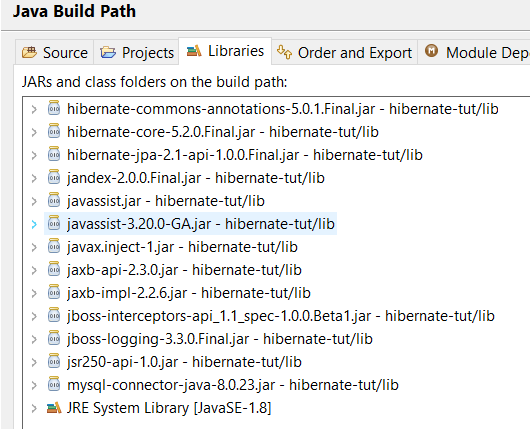Click the jsr250-api-1.0.jar jar icon
The height and width of the screenshot is (429, 530).
tap(54, 361)
